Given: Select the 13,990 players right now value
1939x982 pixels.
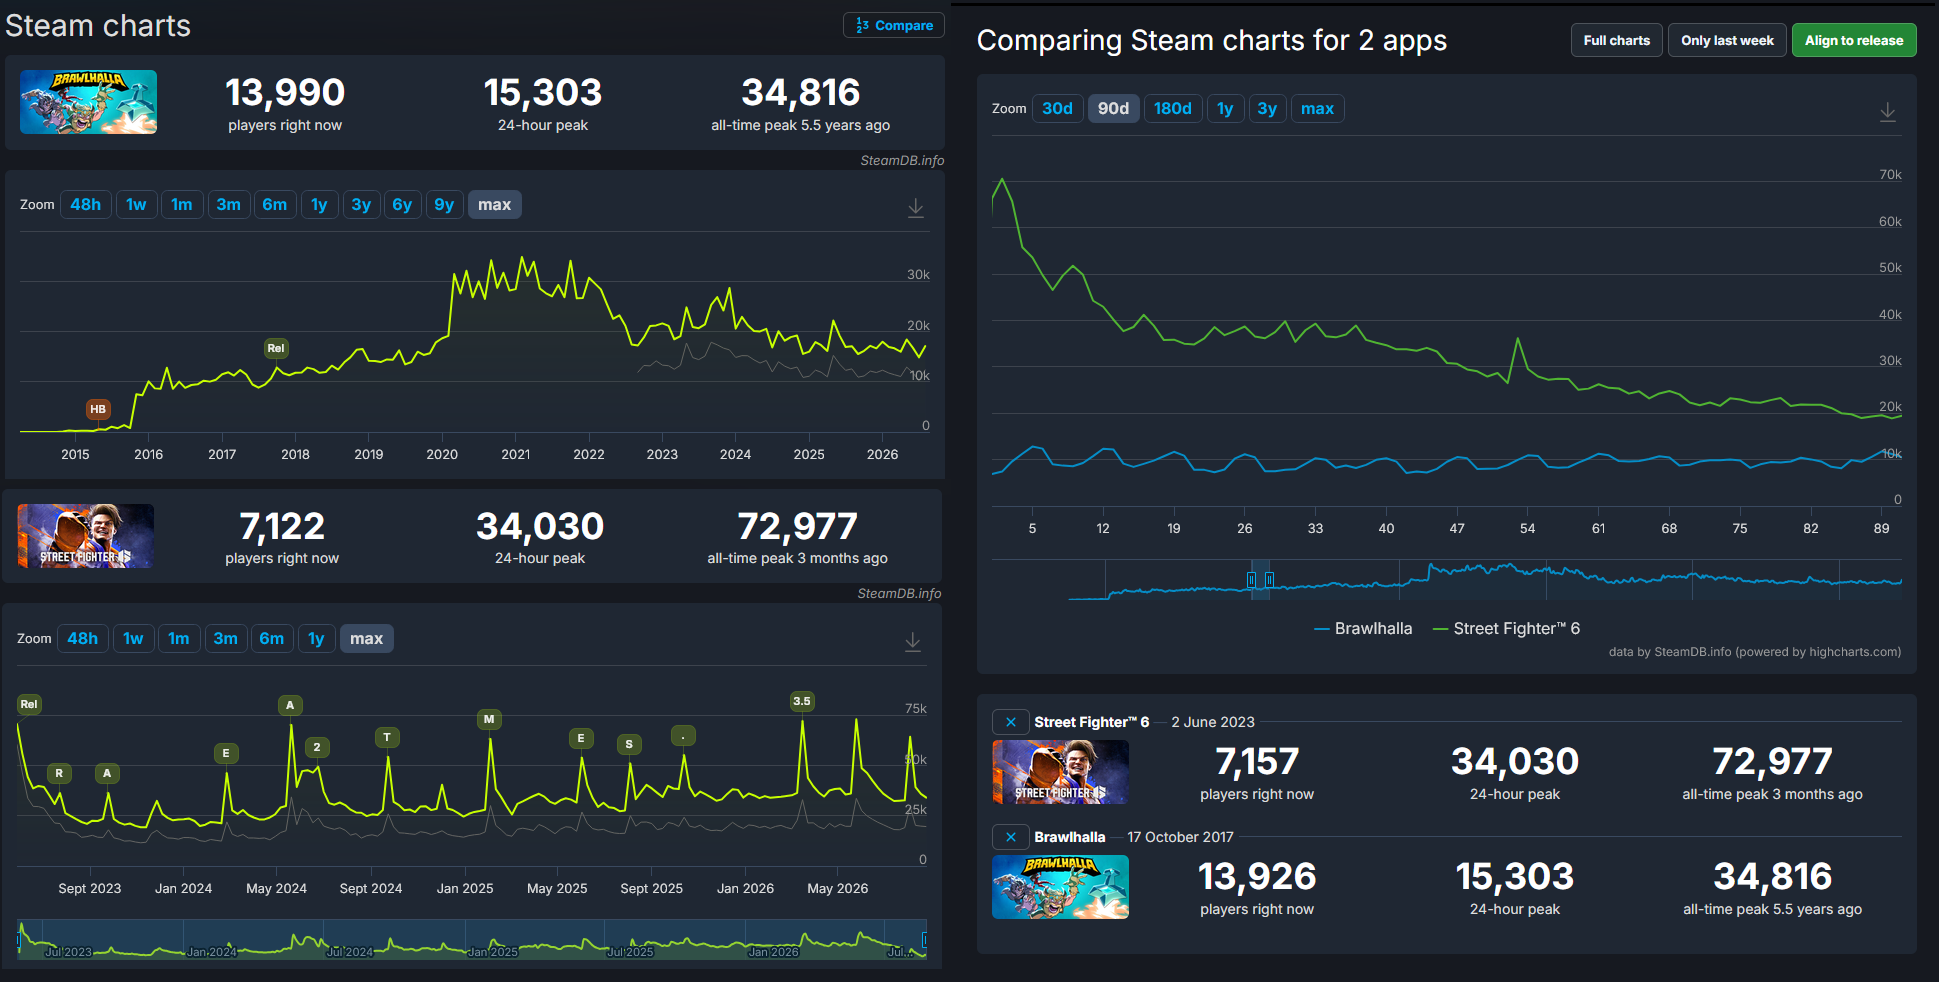Looking at the screenshot, I should 285,93.
